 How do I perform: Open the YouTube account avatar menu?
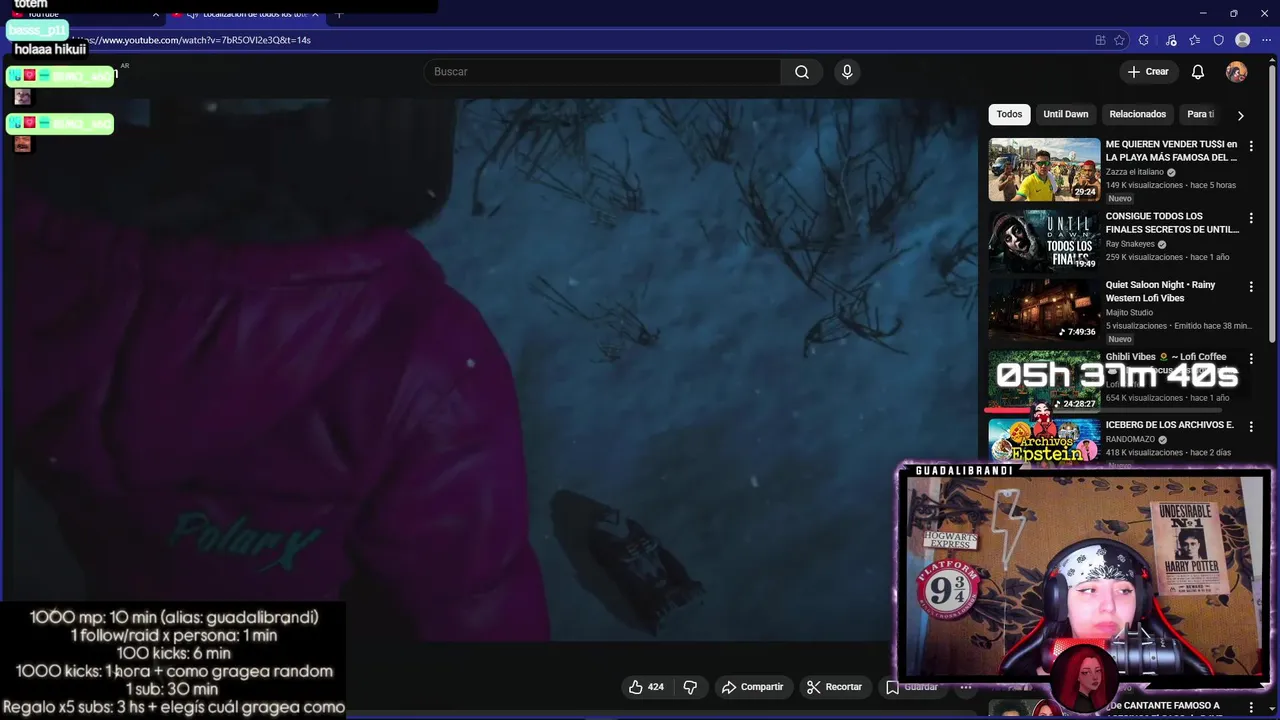[x=1237, y=72]
